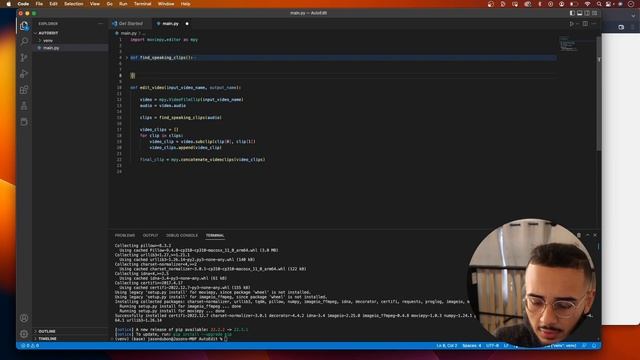Switch to the Get Started tab
The width and height of the screenshot is (640, 360).
coord(131,24)
